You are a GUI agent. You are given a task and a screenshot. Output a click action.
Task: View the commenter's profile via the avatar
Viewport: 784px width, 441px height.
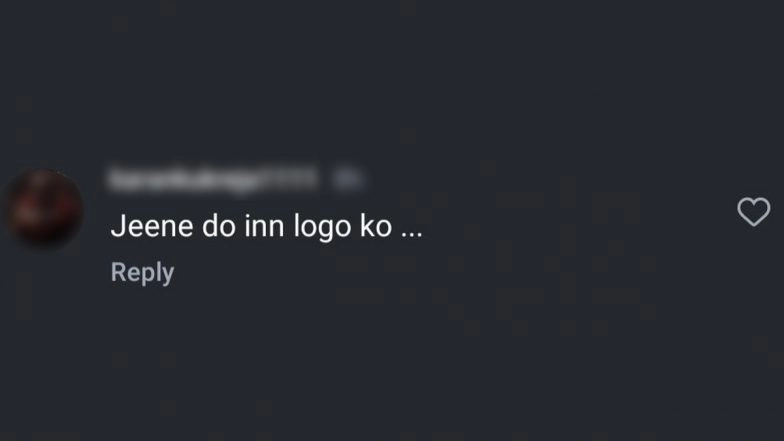point(44,208)
